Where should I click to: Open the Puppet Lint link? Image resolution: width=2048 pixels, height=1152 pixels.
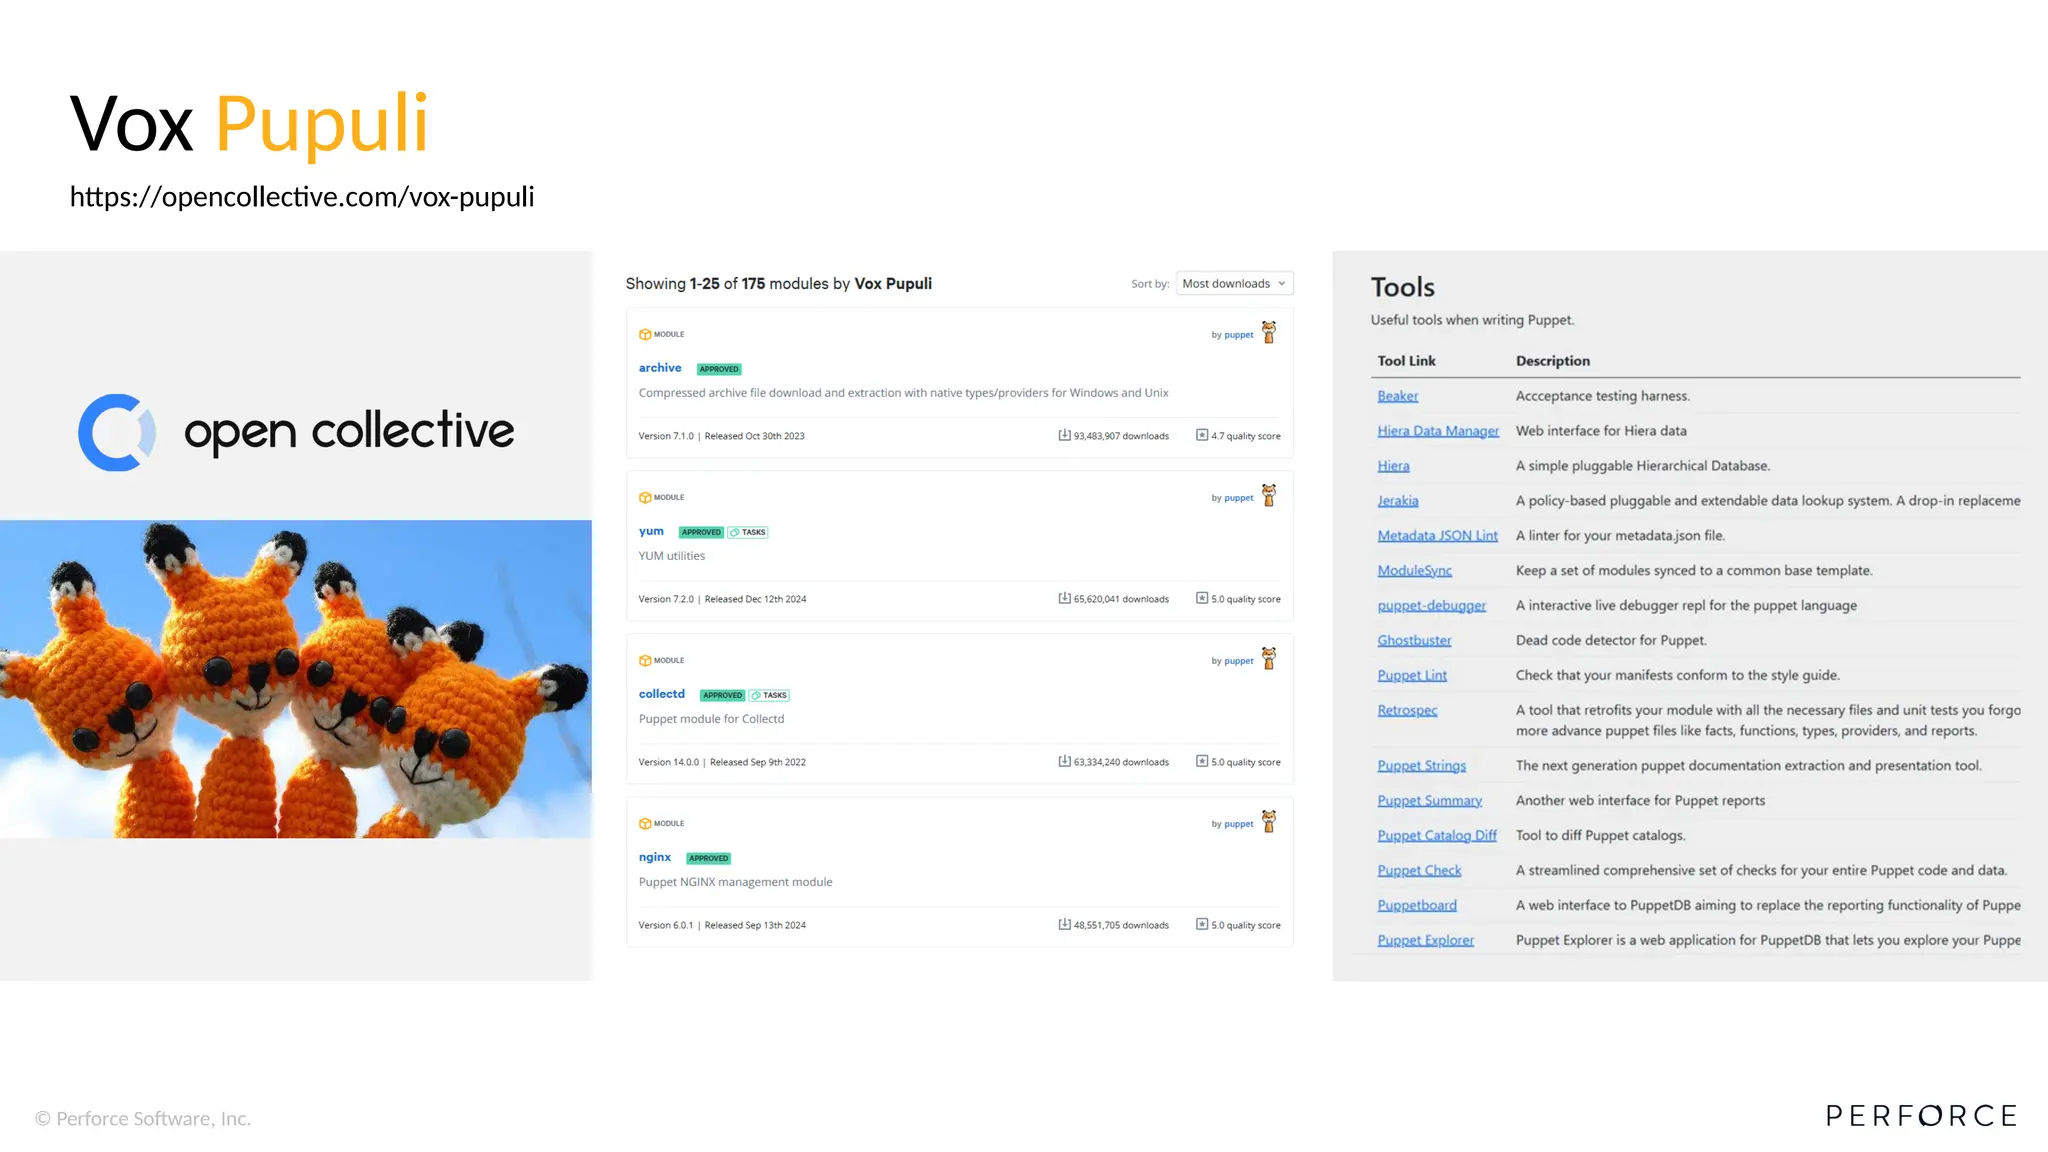click(1412, 676)
